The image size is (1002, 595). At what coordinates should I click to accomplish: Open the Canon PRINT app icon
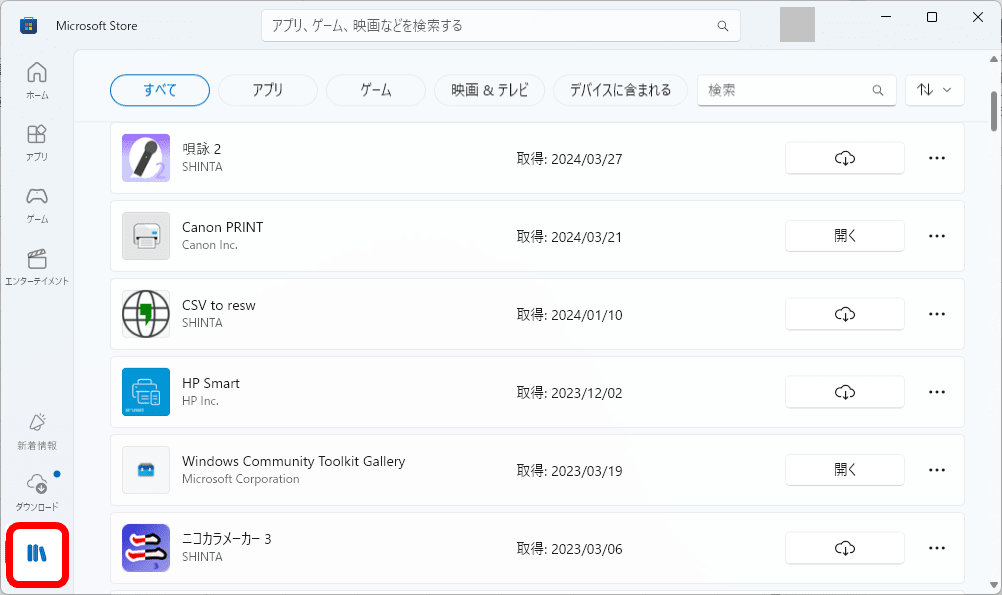point(146,236)
